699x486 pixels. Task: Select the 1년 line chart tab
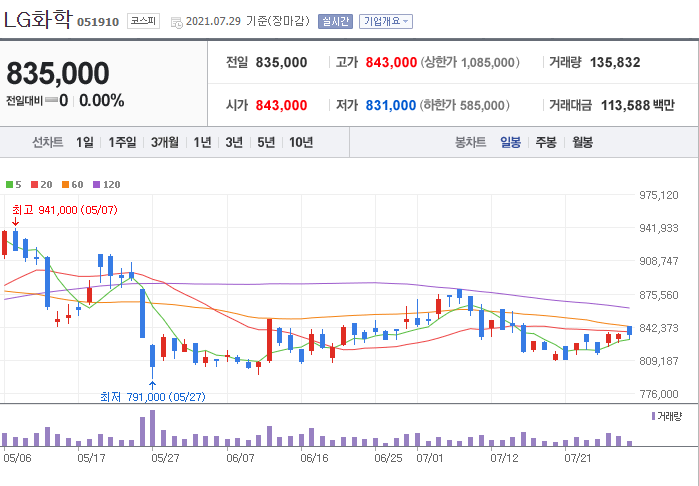[202, 142]
